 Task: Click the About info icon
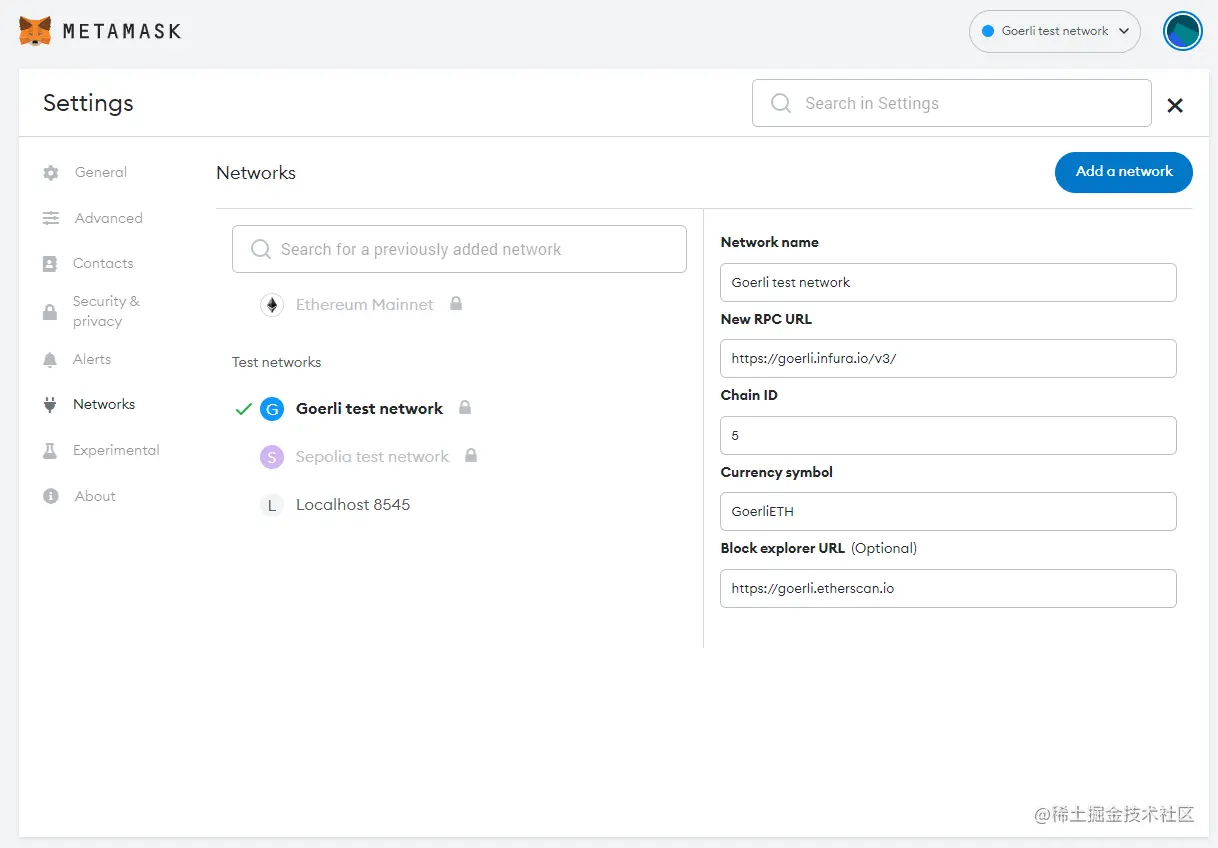51,496
